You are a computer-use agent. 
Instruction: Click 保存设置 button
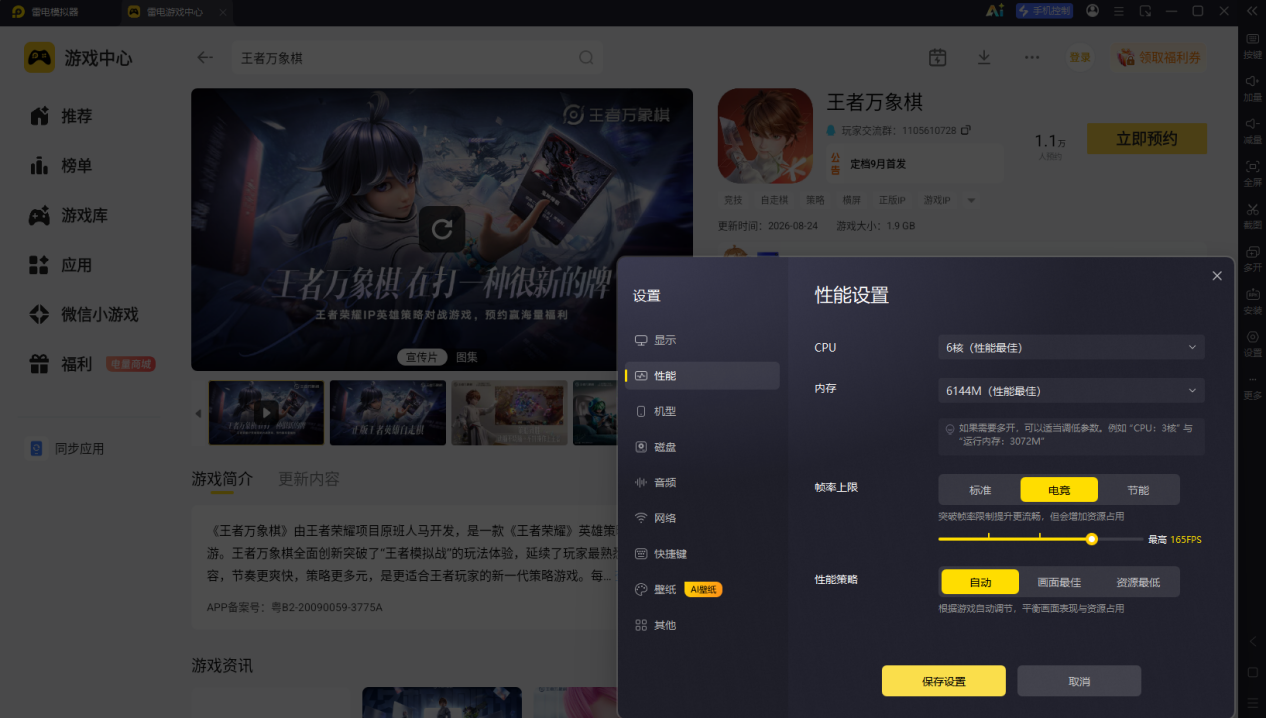point(943,681)
